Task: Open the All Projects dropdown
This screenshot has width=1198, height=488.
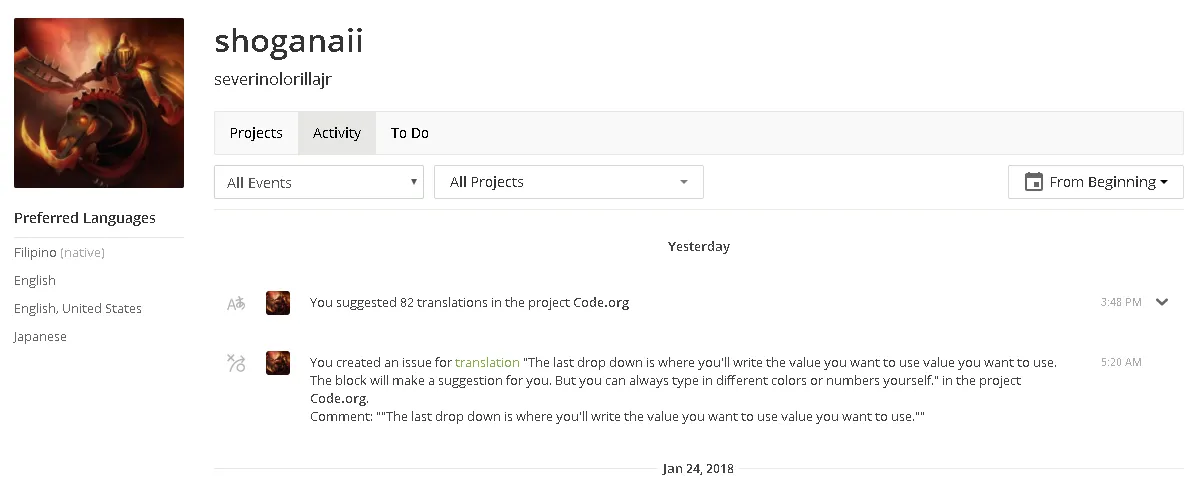Action: pyautogui.click(x=568, y=182)
